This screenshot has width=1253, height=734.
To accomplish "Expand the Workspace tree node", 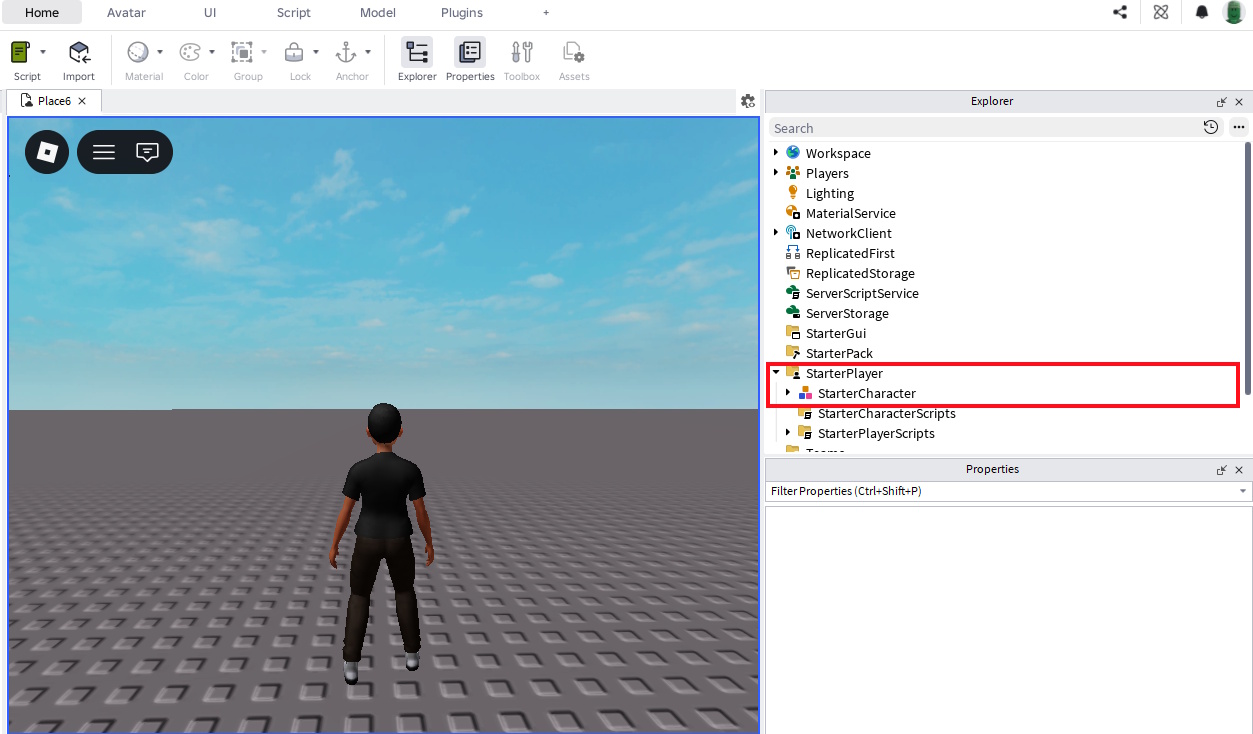I will (x=775, y=153).
